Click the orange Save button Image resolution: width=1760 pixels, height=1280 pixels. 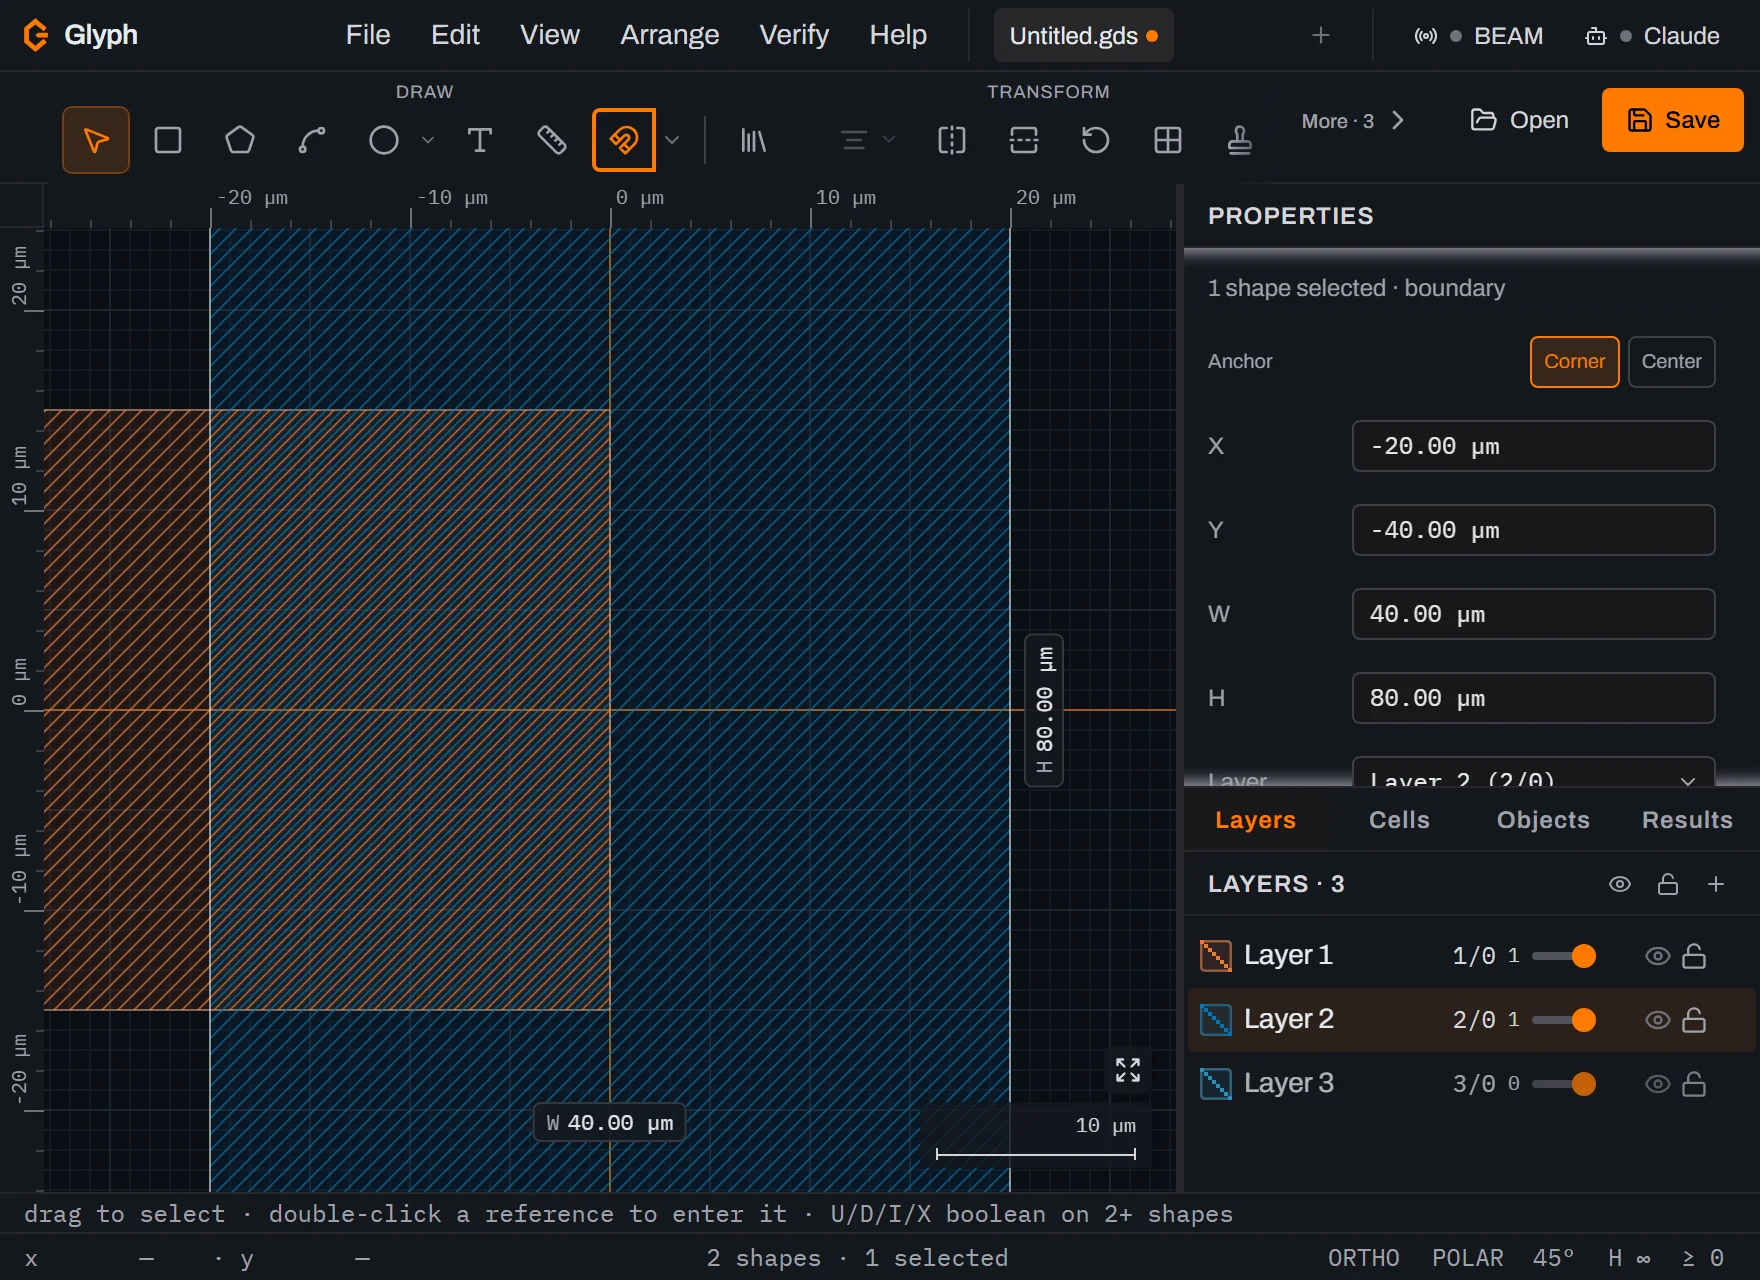[1673, 120]
